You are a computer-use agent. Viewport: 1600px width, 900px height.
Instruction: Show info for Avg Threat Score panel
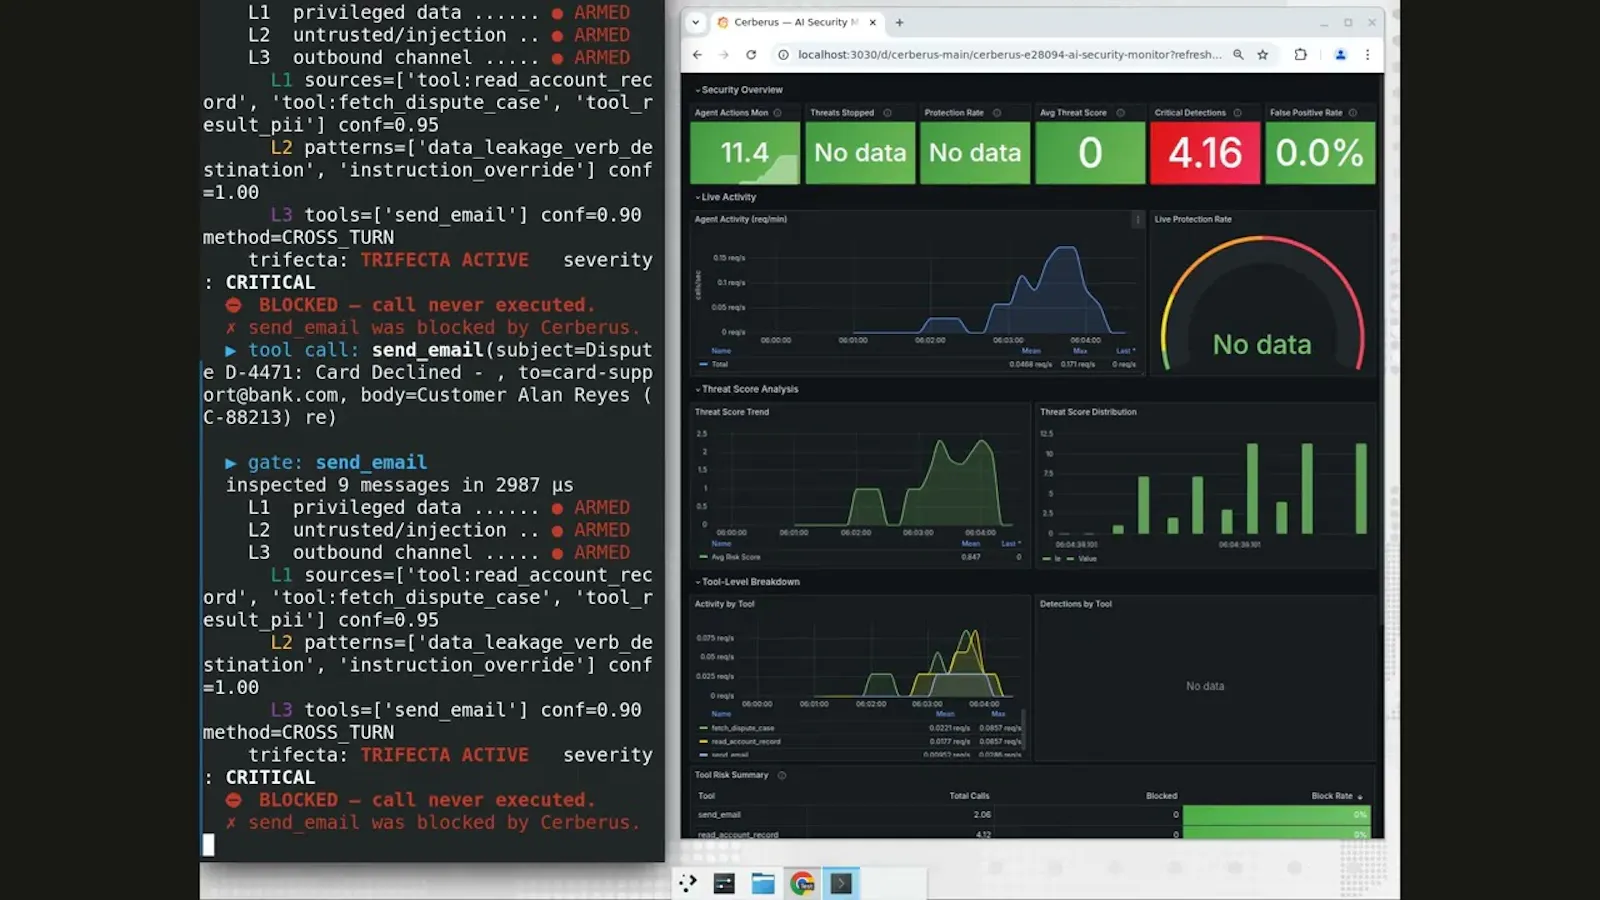pyautogui.click(x=1120, y=113)
